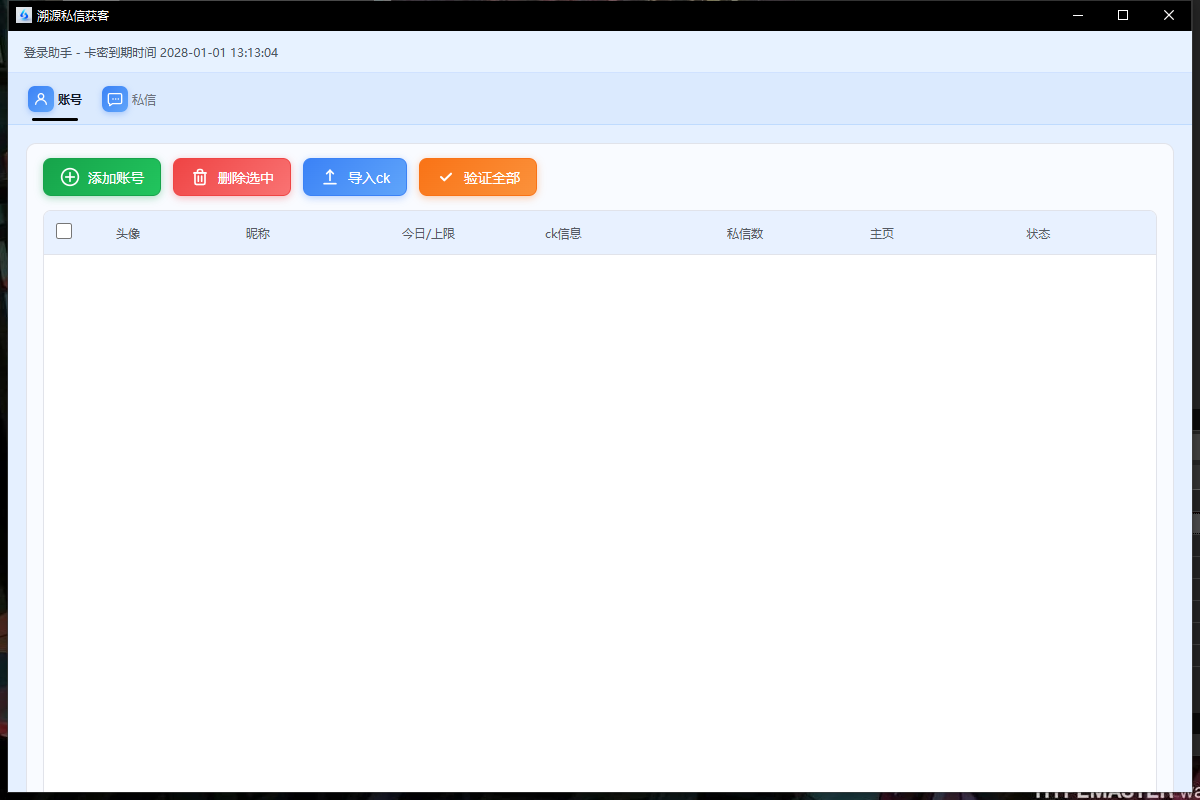The image size is (1200, 800).
Task: Click the 私信数 column header
Action: [745, 234]
